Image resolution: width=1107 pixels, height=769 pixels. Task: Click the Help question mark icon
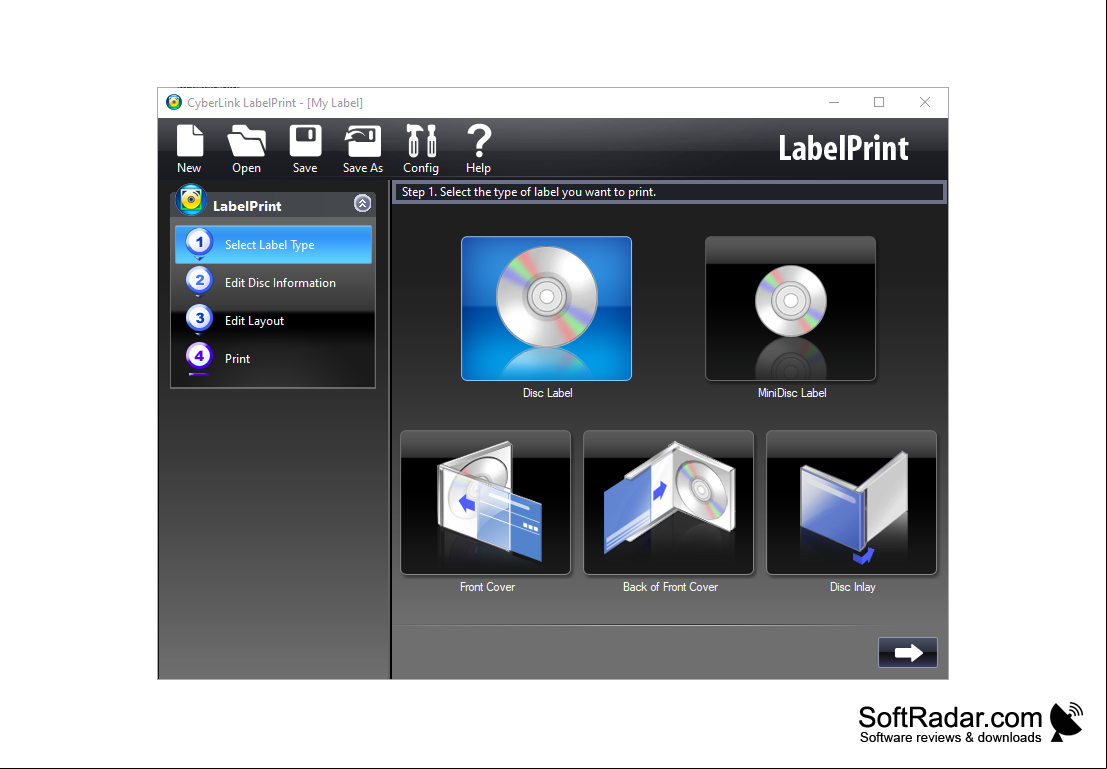click(x=479, y=141)
